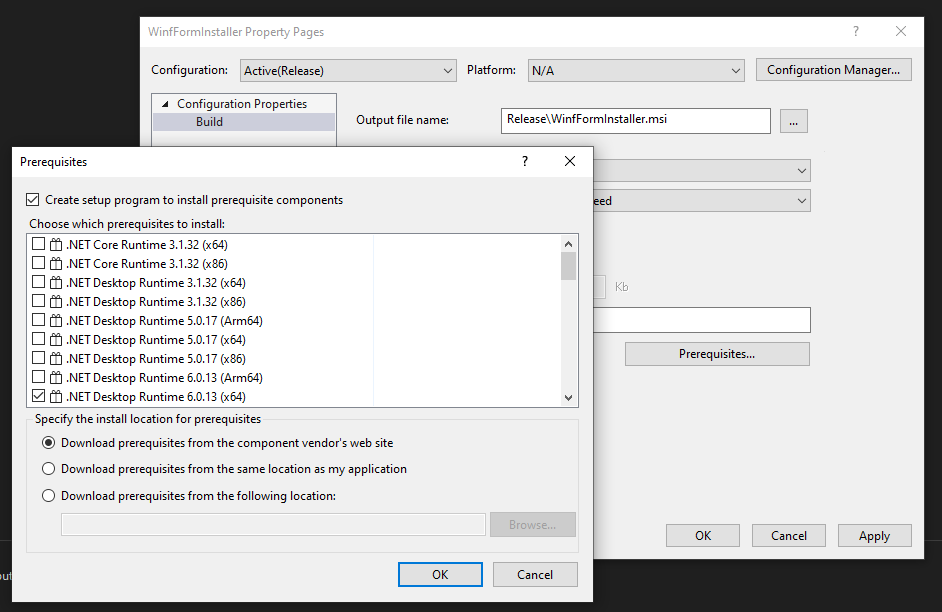
Task: Click package icon beside .NET Core Runtime 3.1.32 (x86)
Action: pos(56,264)
